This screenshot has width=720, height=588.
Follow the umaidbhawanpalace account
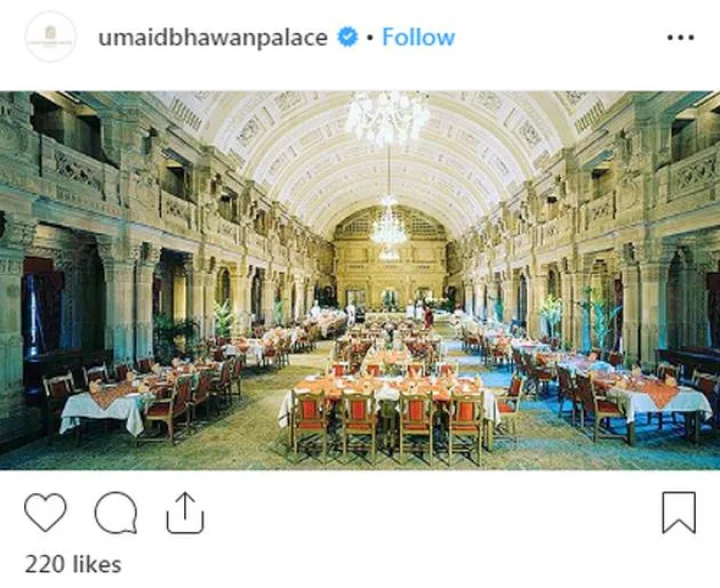pos(418,37)
